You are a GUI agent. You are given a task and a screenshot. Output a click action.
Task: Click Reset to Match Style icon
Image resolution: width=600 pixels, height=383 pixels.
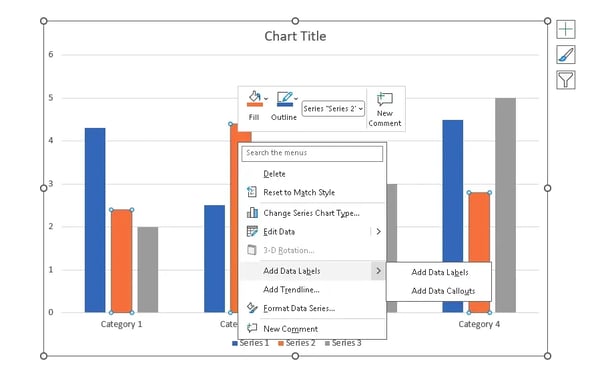(x=252, y=192)
